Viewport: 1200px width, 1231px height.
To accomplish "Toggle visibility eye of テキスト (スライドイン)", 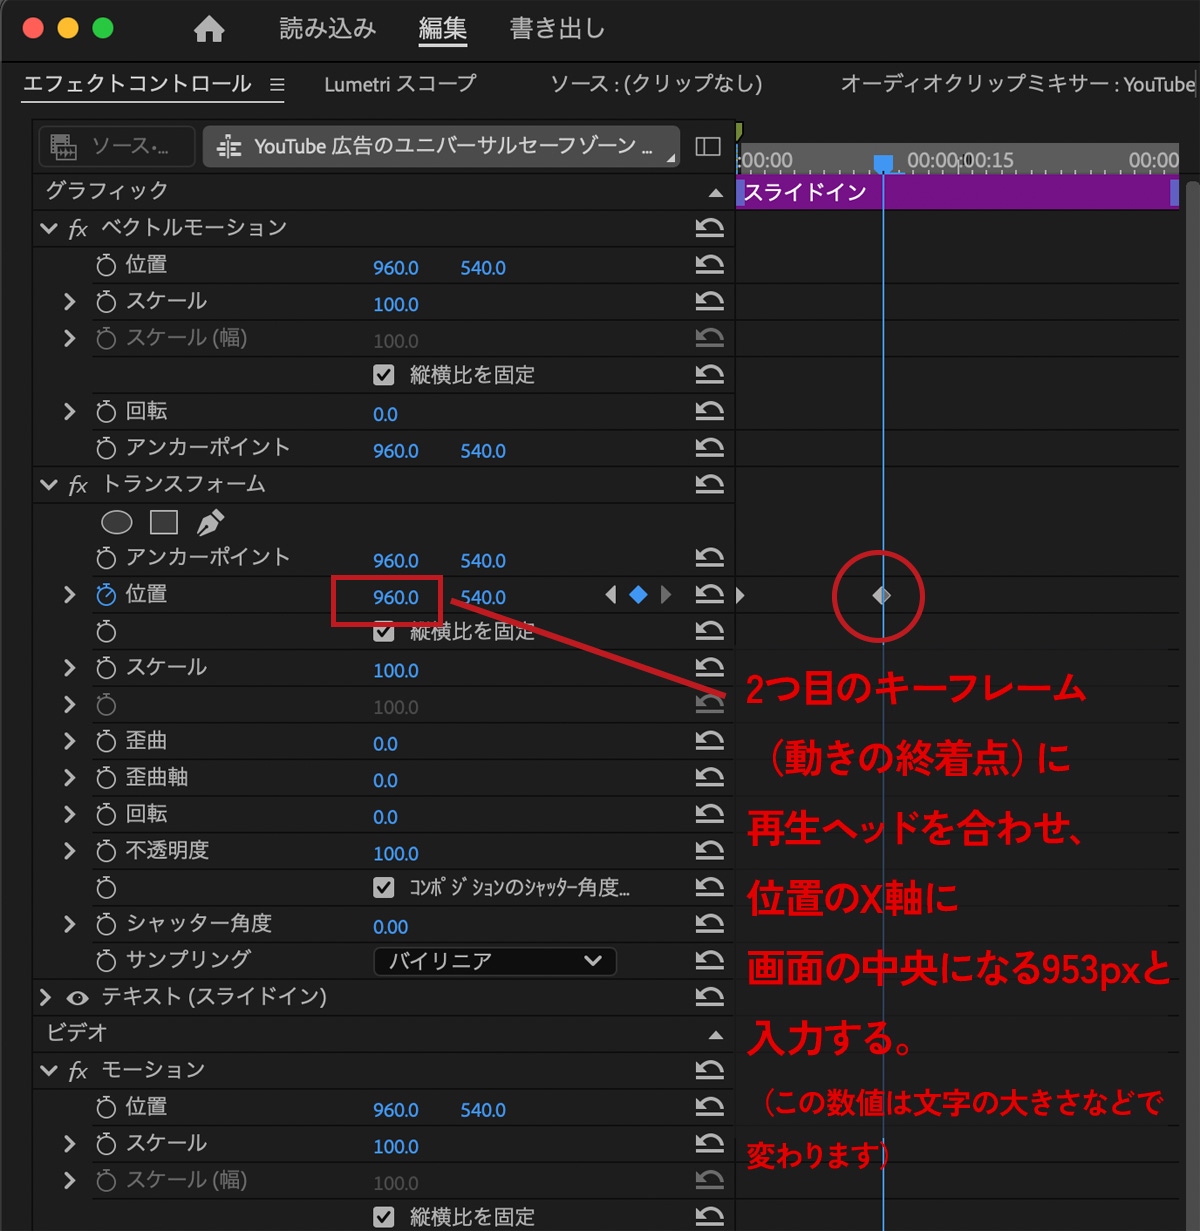I will pos(77,998).
